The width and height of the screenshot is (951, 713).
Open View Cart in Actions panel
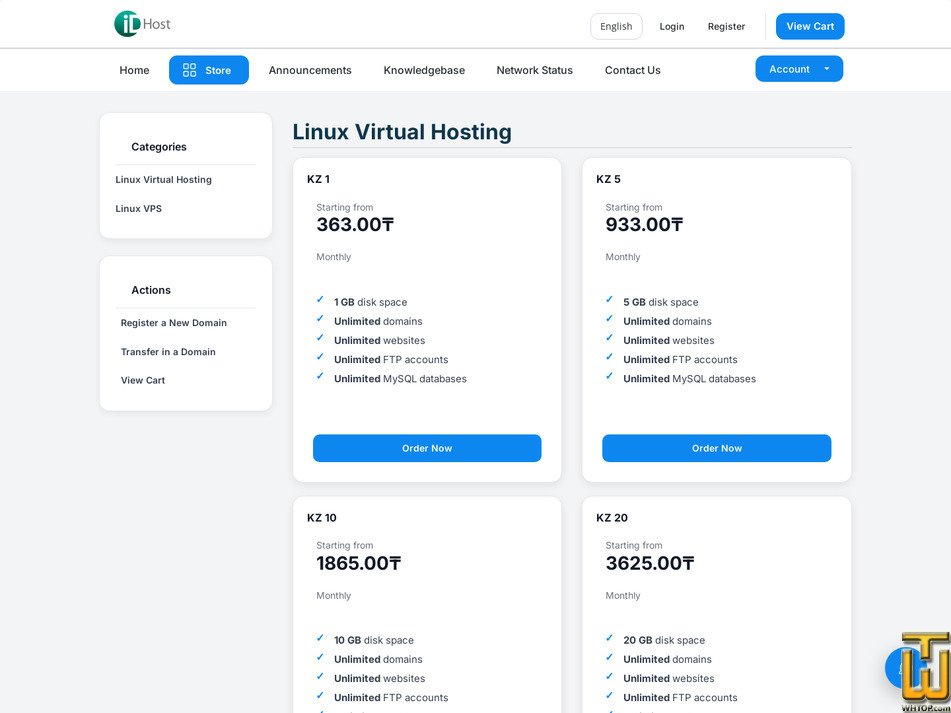pos(143,380)
